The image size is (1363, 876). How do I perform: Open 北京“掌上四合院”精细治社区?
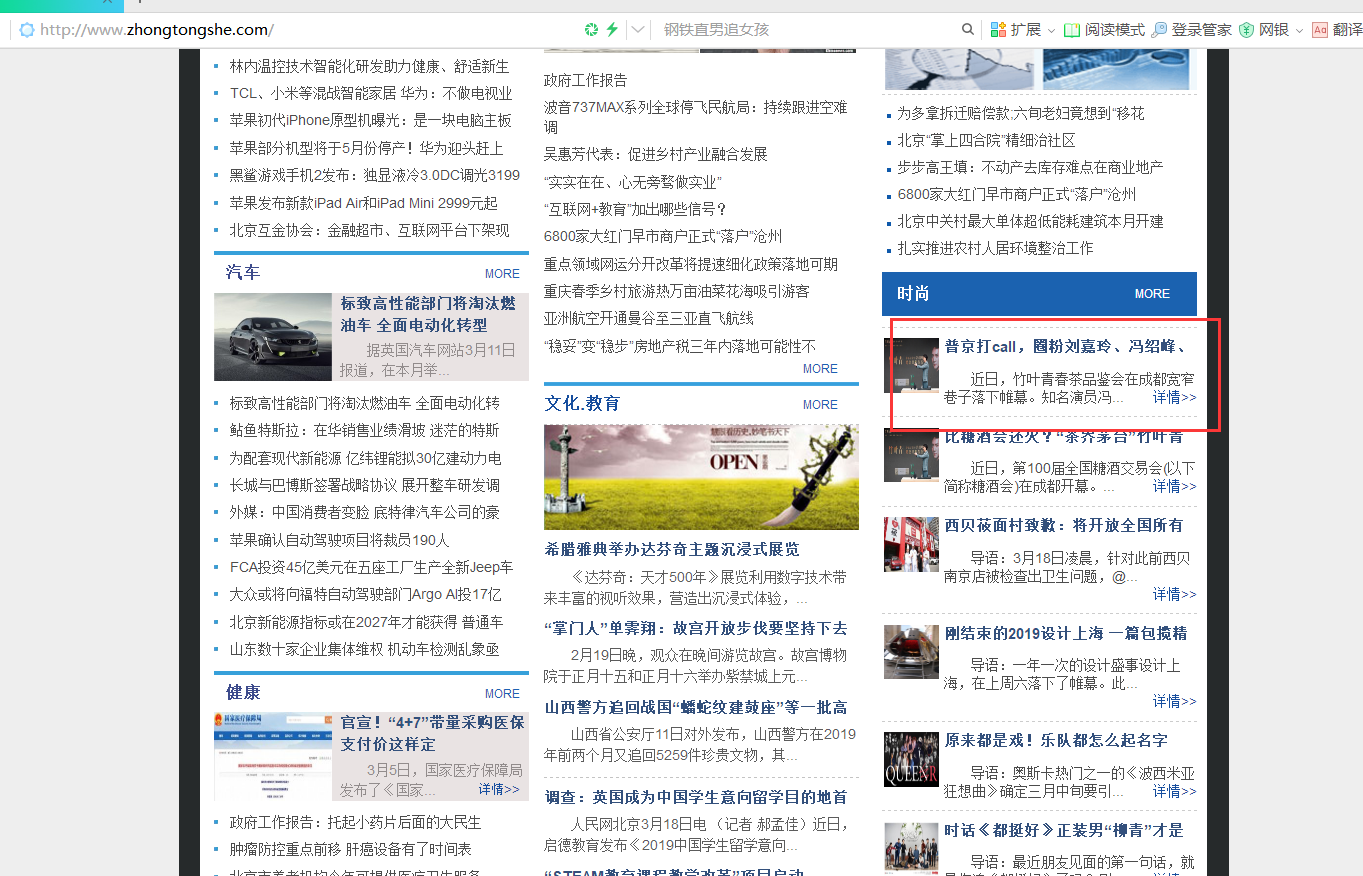[986, 140]
